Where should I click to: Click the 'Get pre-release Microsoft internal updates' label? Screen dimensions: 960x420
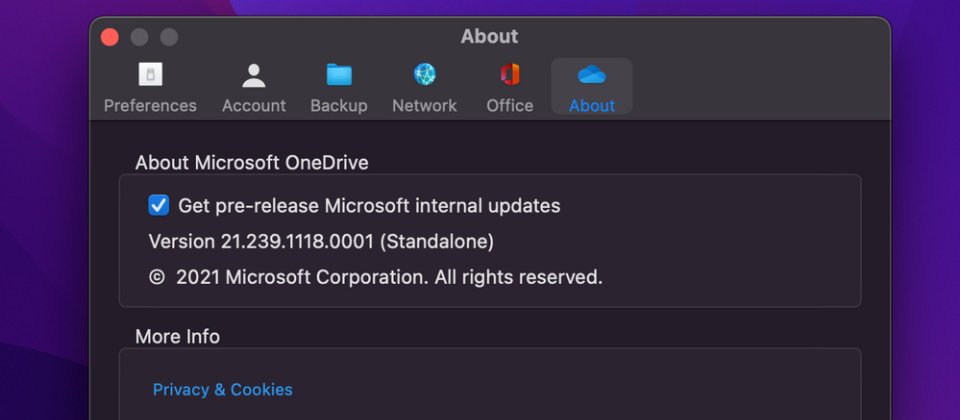[x=369, y=206]
